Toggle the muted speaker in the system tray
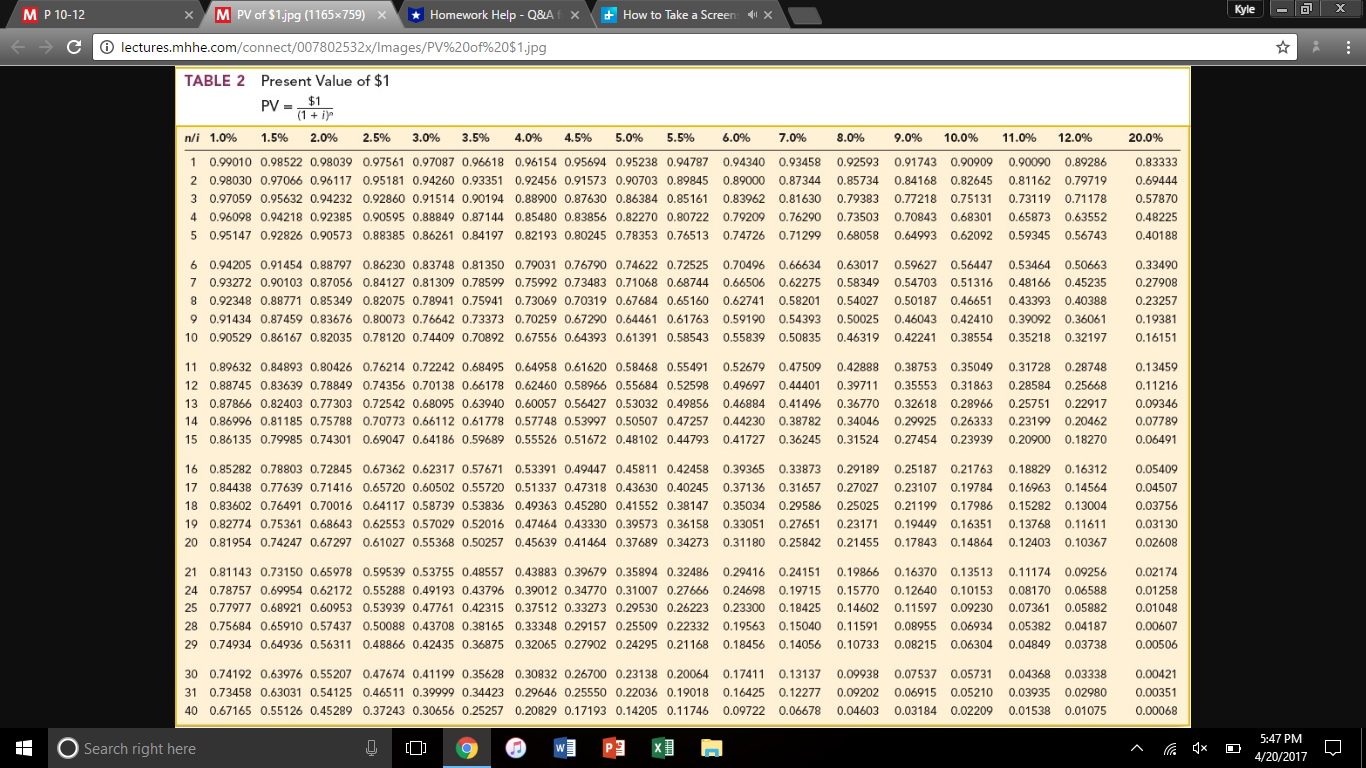The image size is (1366, 768). pos(1198,748)
